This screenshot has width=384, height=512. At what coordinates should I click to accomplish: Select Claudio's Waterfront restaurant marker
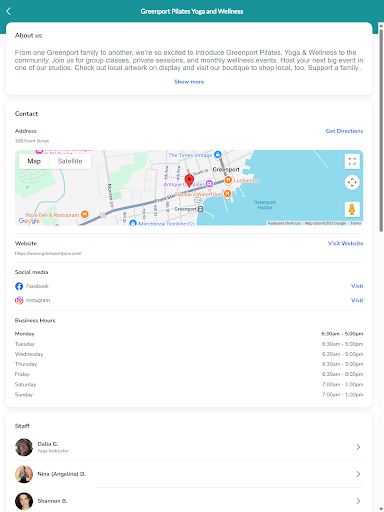point(227,193)
